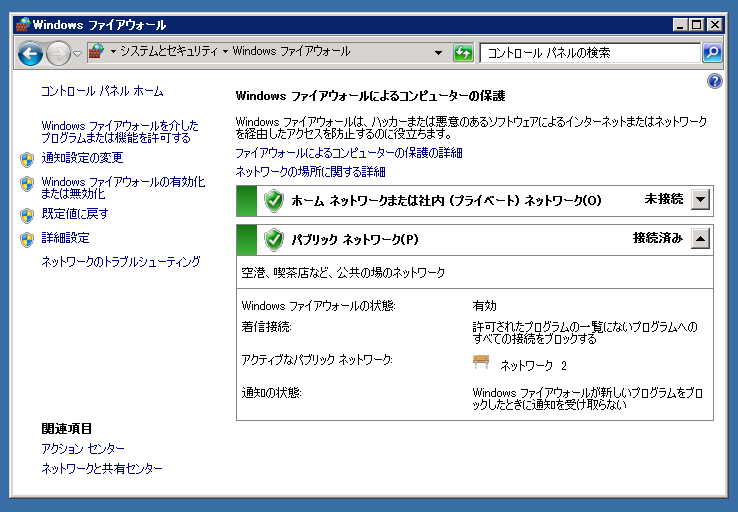Click the Back navigation arrow button
The image size is (738, 512).
click(30, 54)
